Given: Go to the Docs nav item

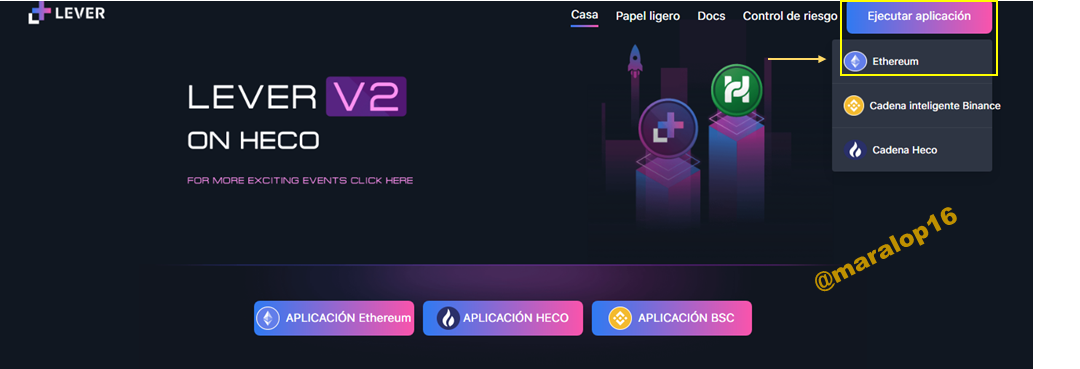Looking at the screenshot, I should click(x=711, y=16).
